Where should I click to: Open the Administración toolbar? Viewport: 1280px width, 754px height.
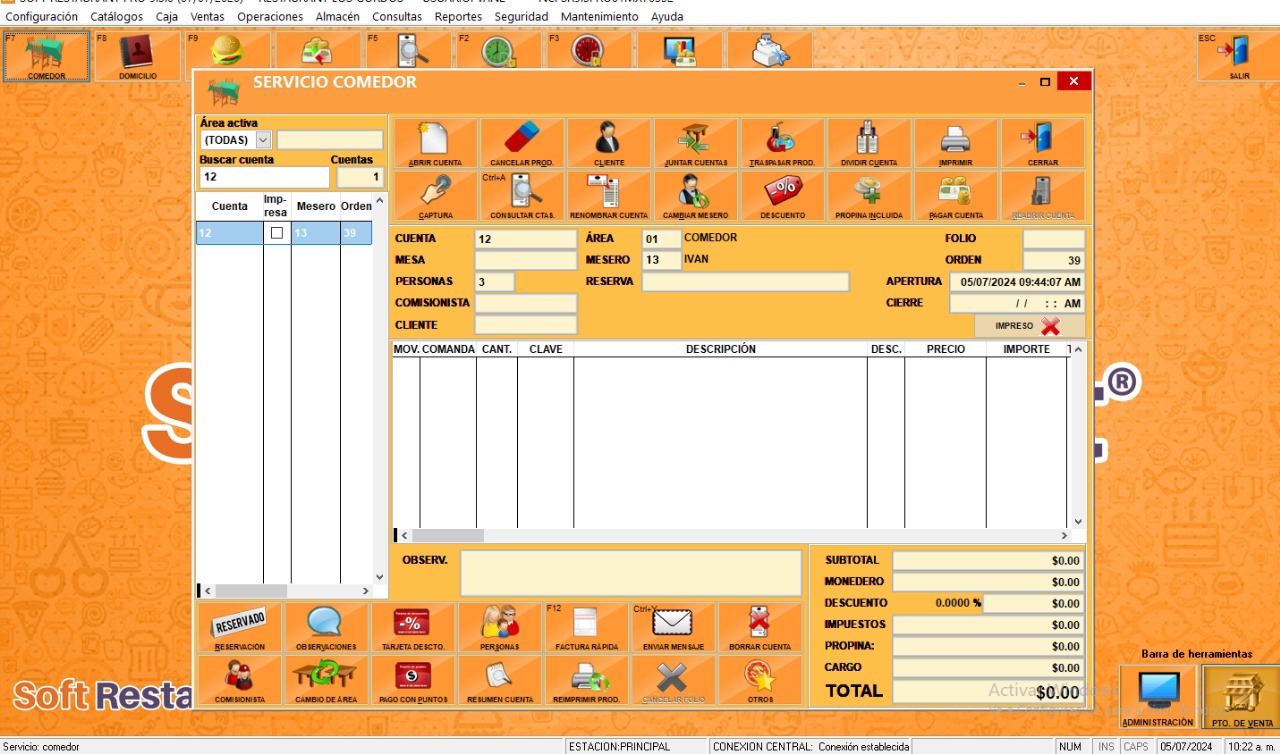pos(1158,697)
